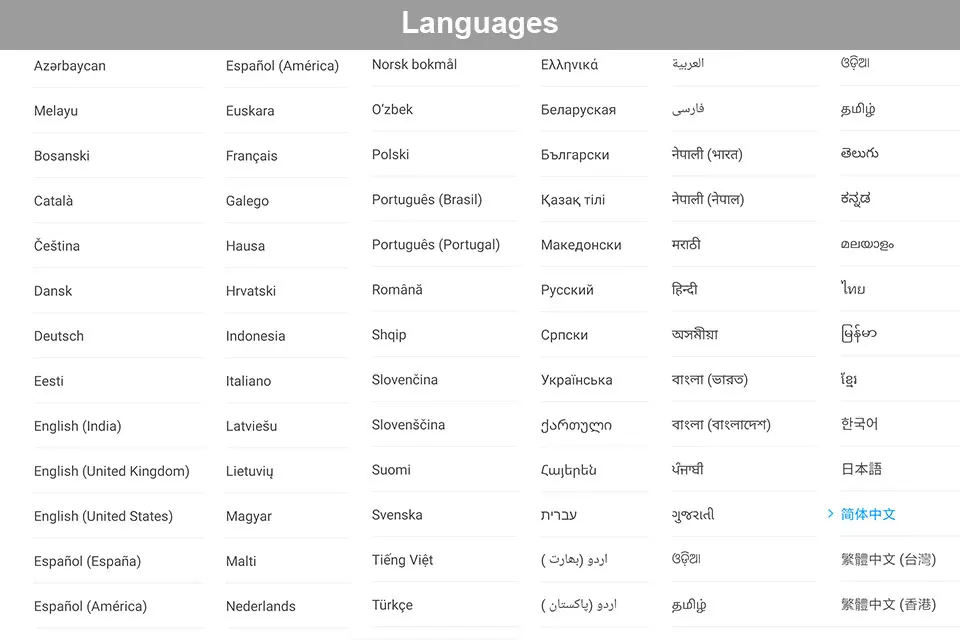
Task: Pick Español (España)
Action: pyautogui.click(x=88, y=561)
